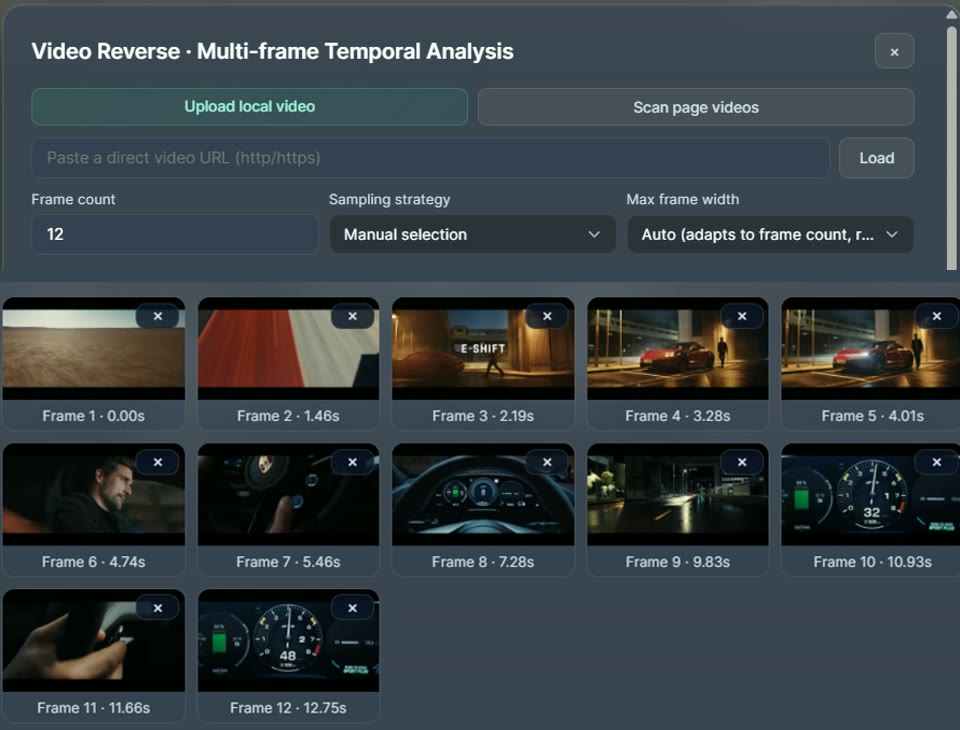Screen dimensions: 960x730
Task: Click the 'Frame count' label
Action: pos(73,199)
